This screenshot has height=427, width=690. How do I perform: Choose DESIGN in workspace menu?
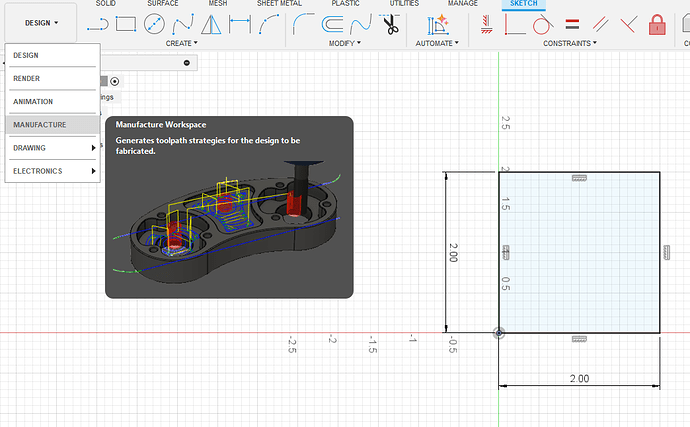pos(52,55)
